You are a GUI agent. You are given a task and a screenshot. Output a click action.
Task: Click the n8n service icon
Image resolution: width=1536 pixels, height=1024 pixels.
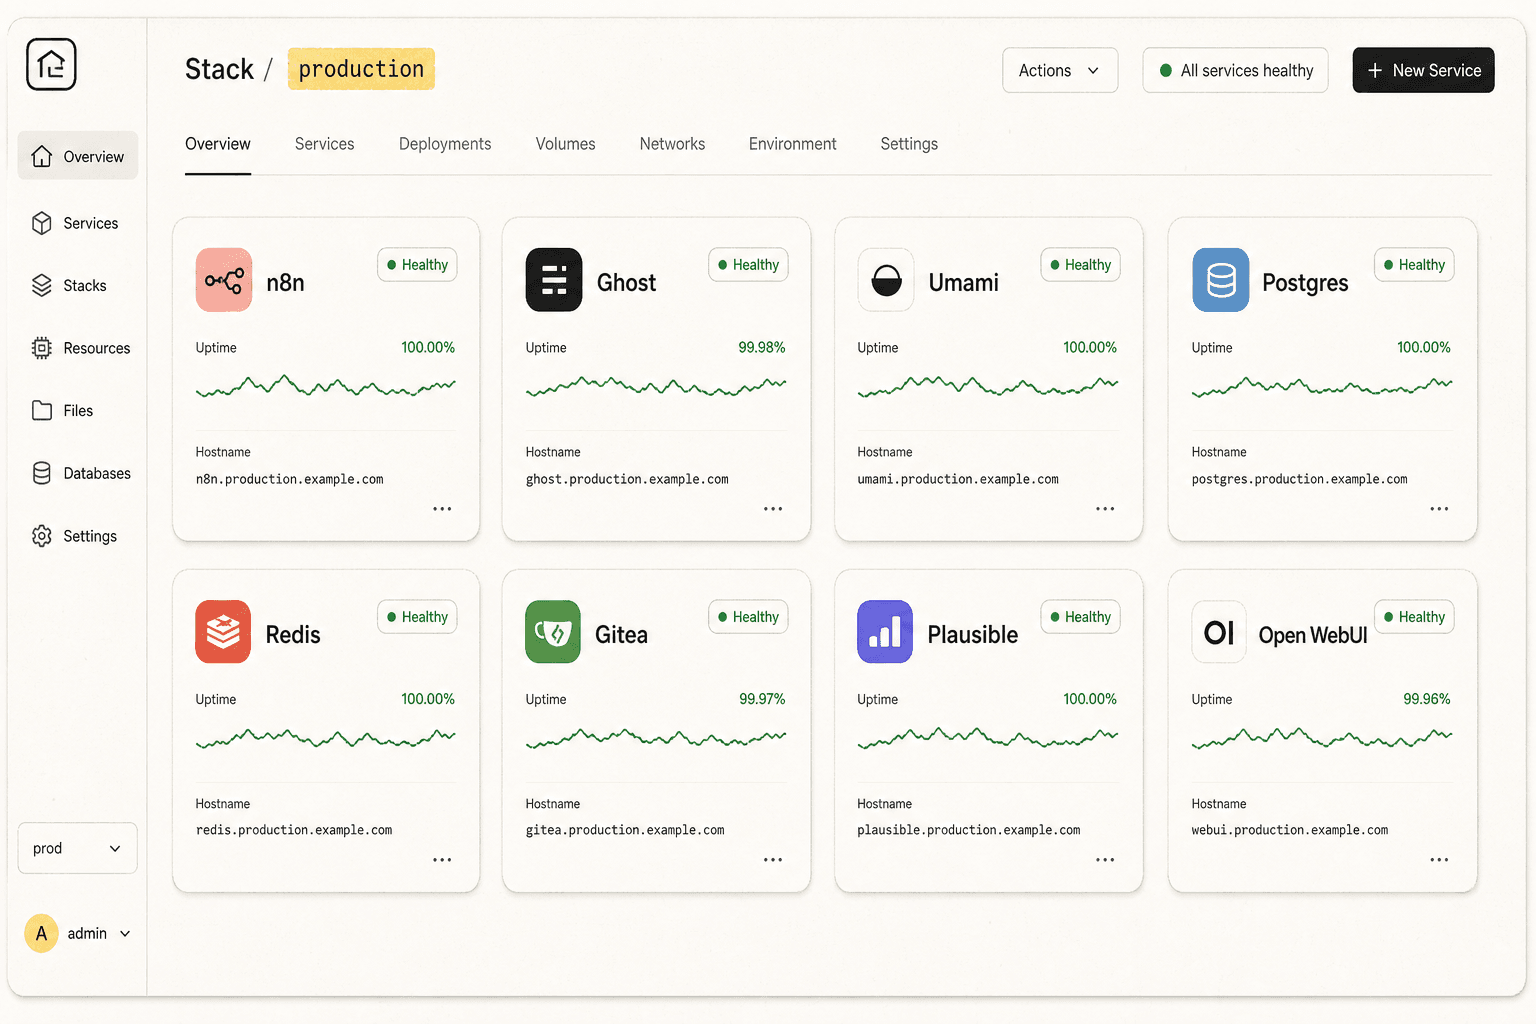(x=224, y=280)
